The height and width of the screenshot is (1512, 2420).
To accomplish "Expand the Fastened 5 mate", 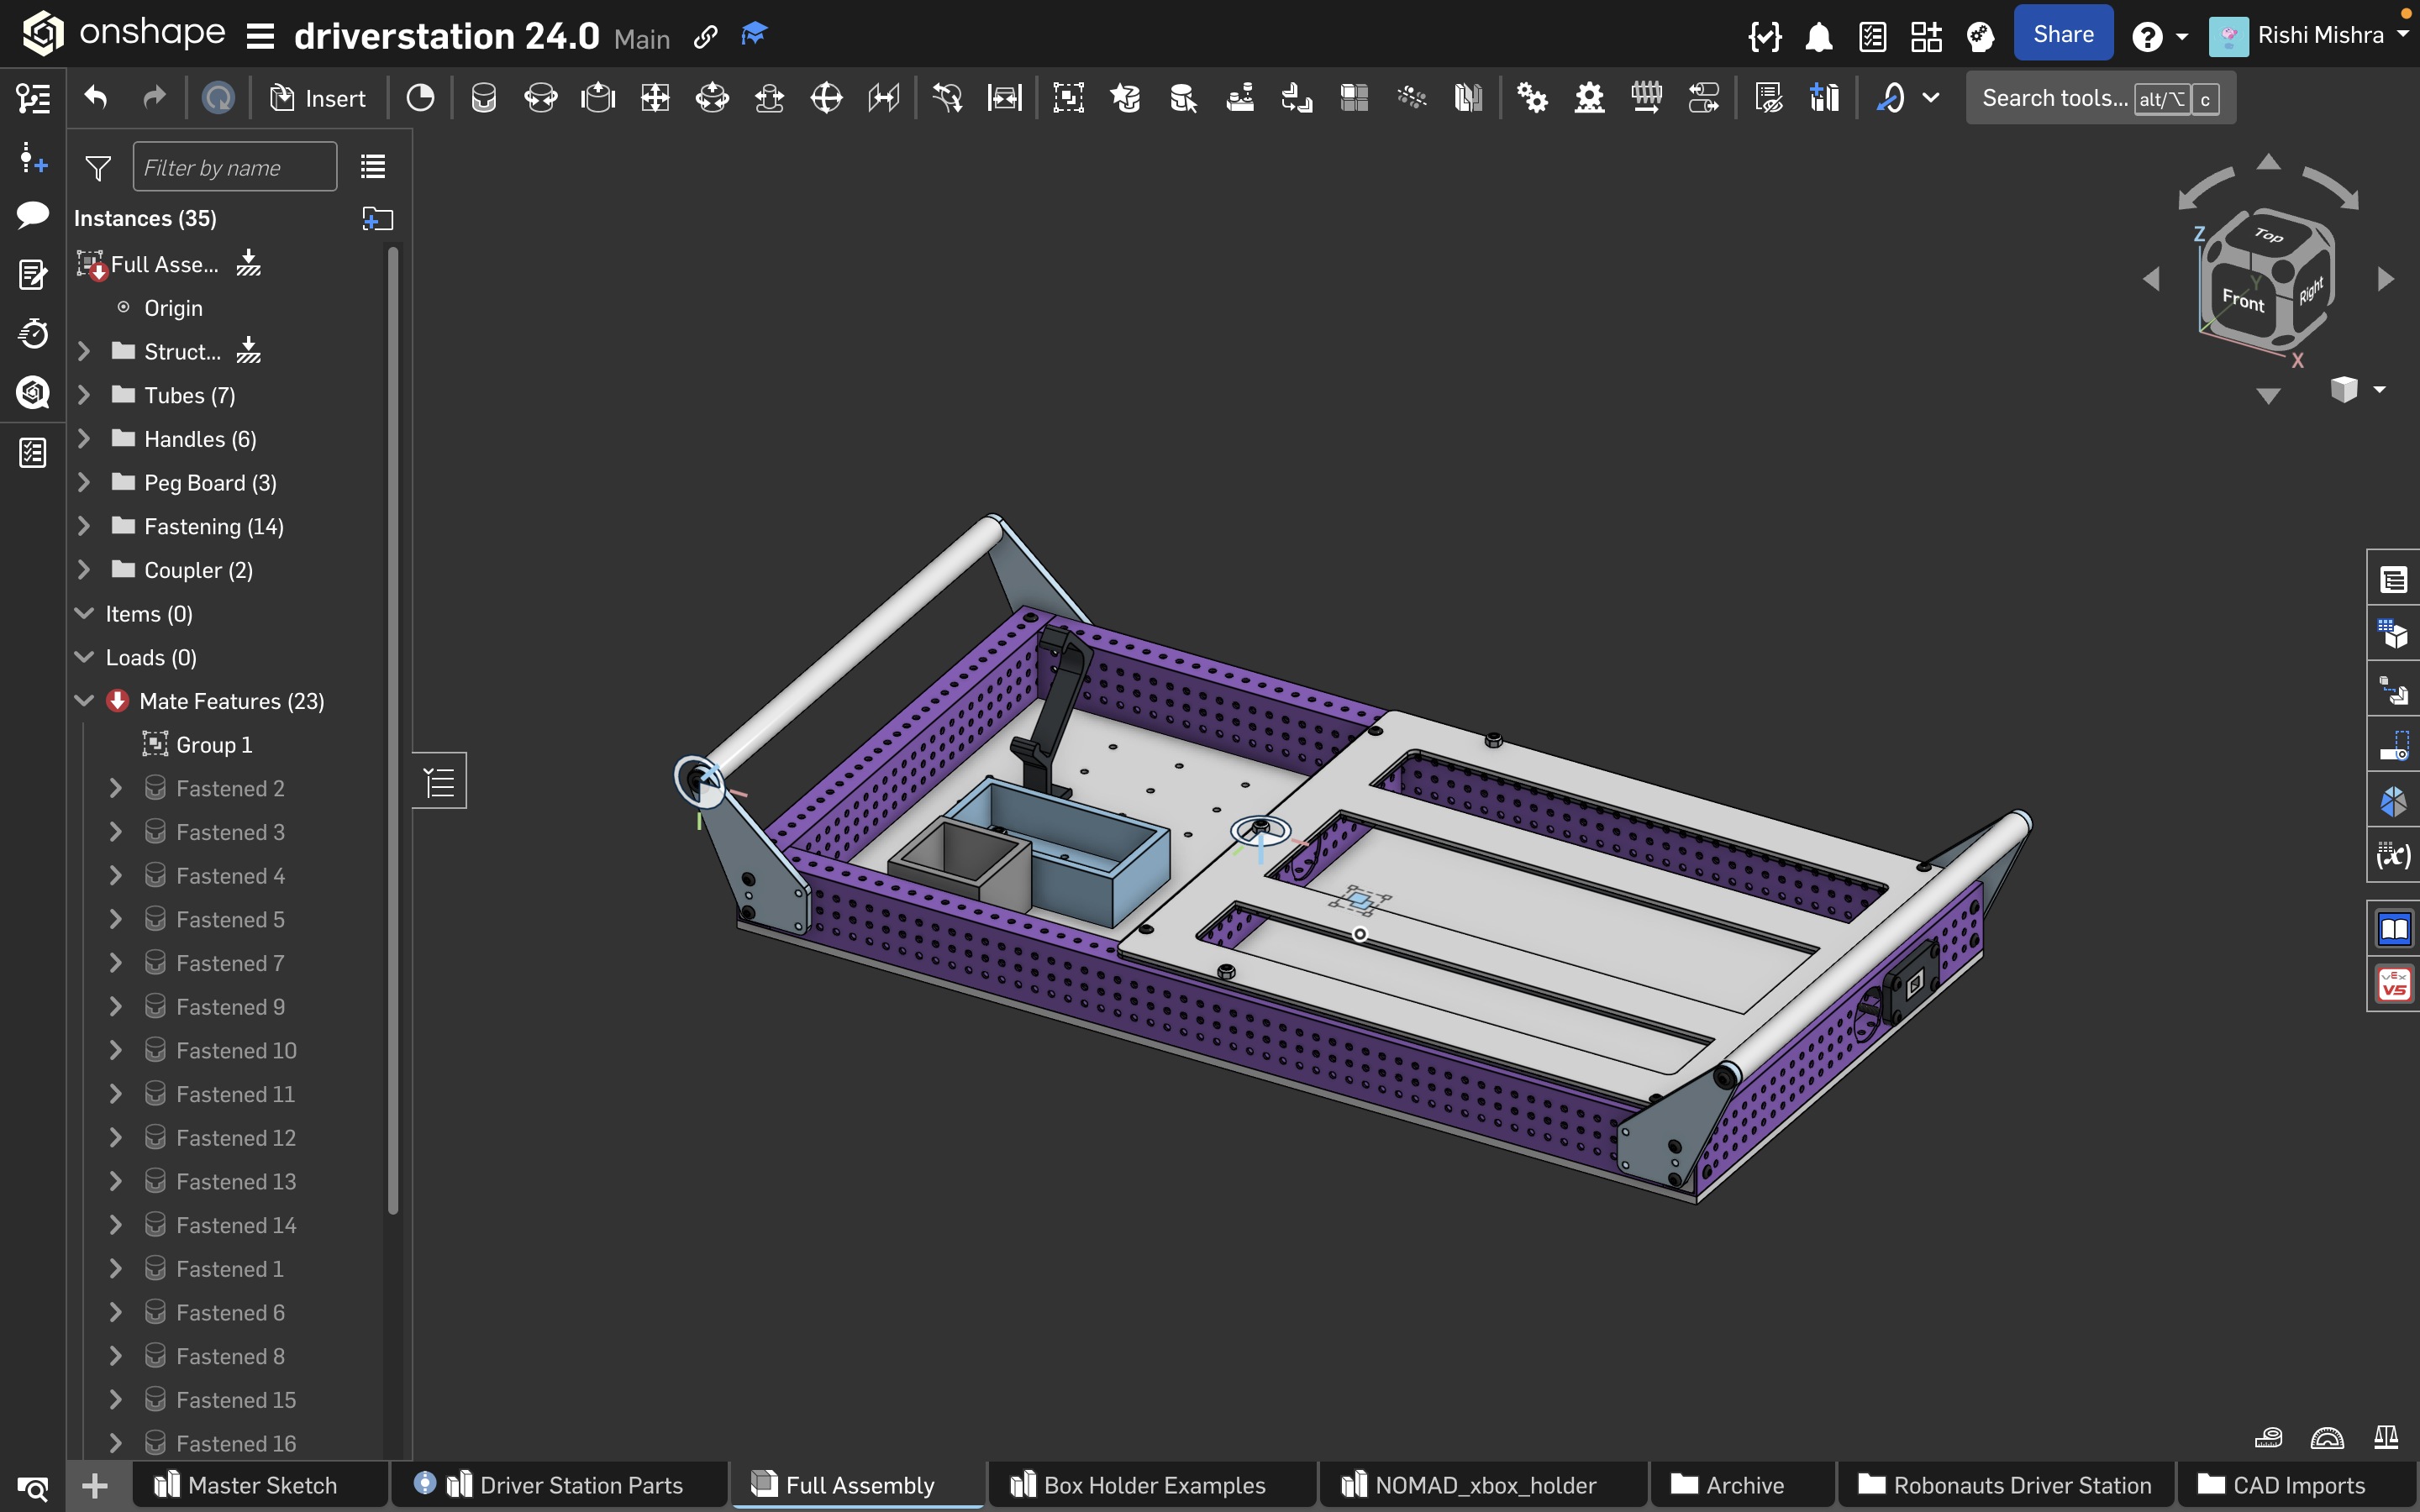I will coord(115,919).
